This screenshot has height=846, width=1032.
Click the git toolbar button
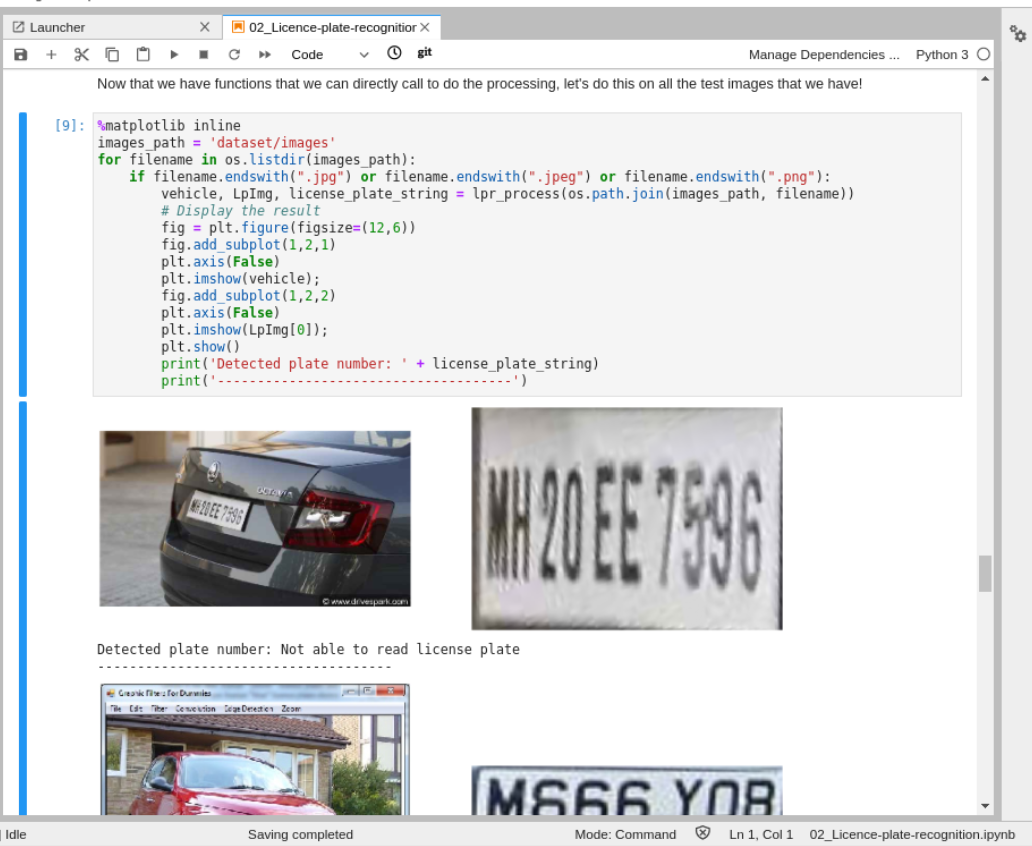tap(425, 52)
